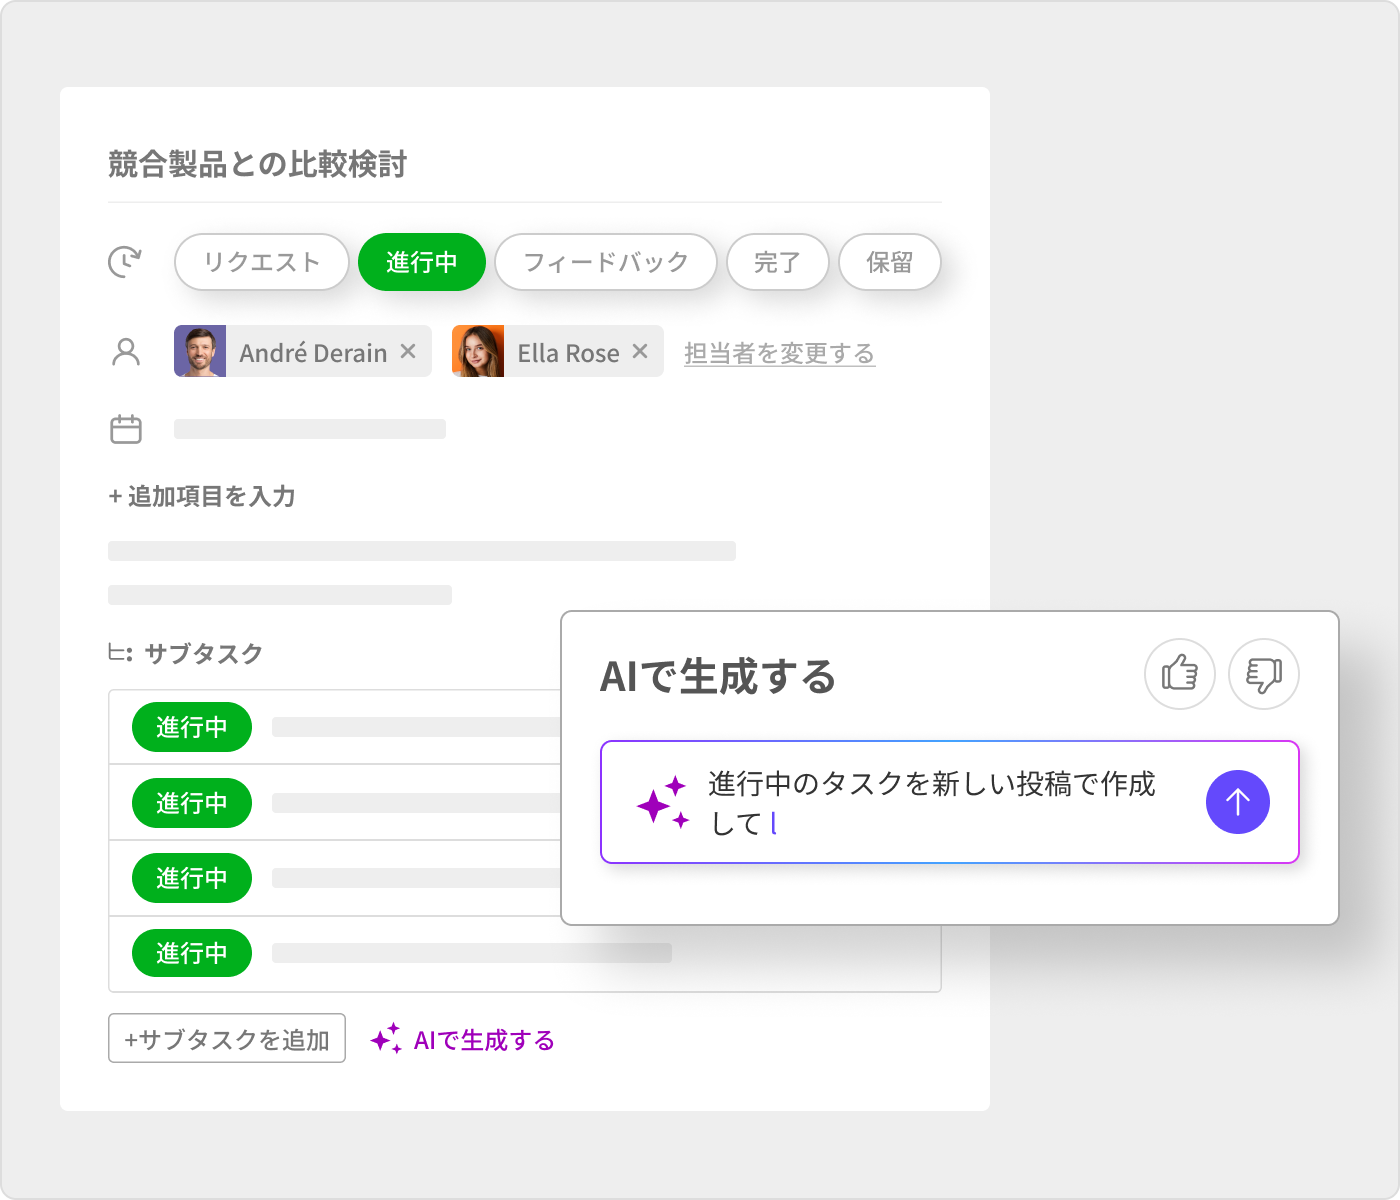The image size is (1400, 1200).
Task: Select the 進行中 status pill
Action: coord(421,262)
